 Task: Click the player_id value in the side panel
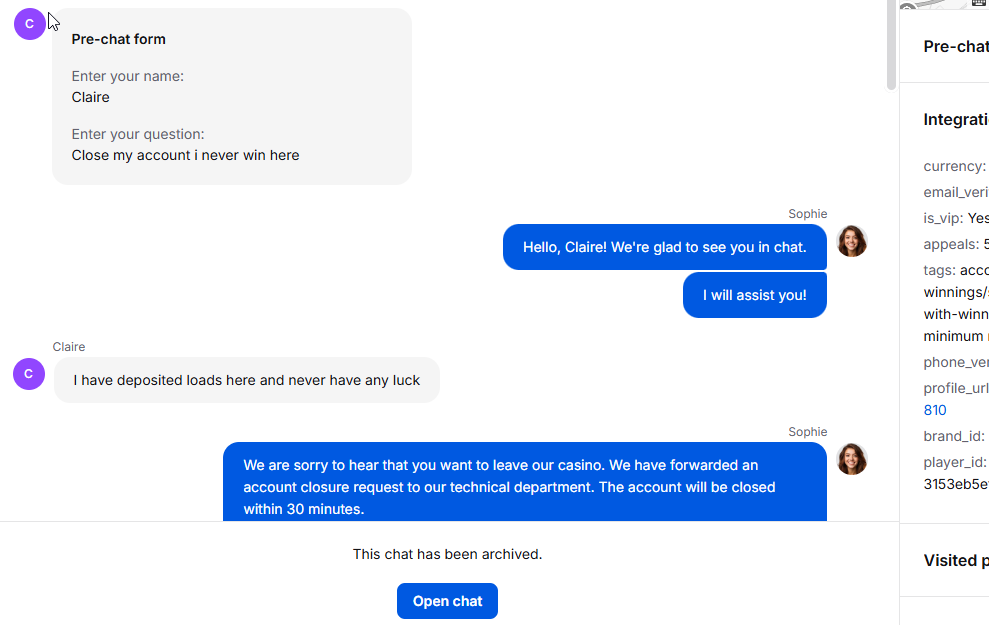click(x=955, y=484)
